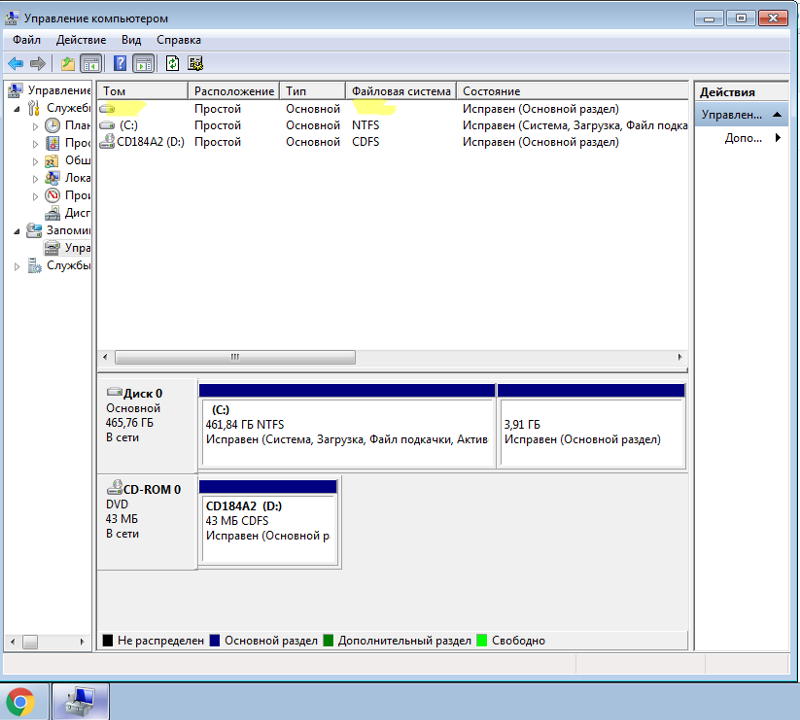Screen dimensions: 800x720
Task: Click NTFS in the (C:) row
Action: 365,125
